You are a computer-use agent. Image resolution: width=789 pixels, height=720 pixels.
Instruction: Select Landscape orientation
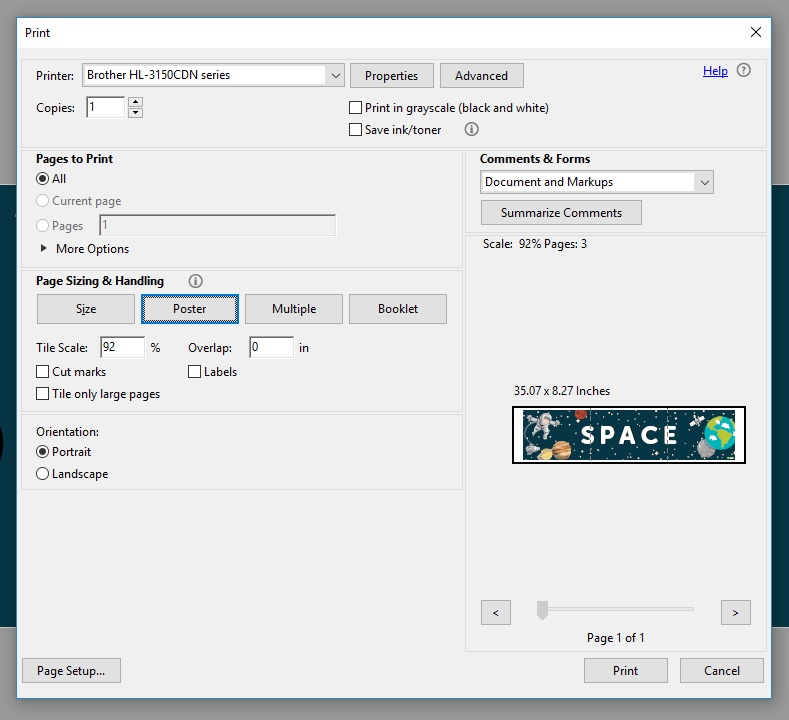pyautogui.click(x=43, y=474)
